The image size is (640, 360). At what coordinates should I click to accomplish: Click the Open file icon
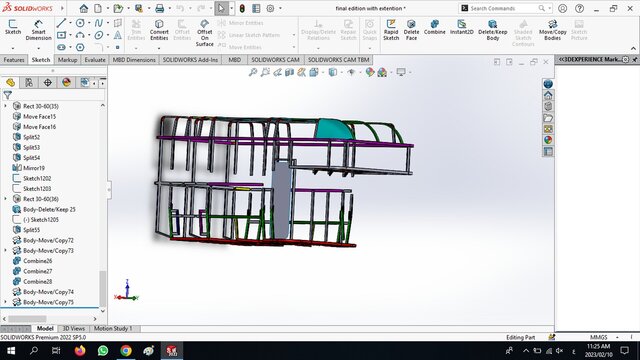(118, 8)
